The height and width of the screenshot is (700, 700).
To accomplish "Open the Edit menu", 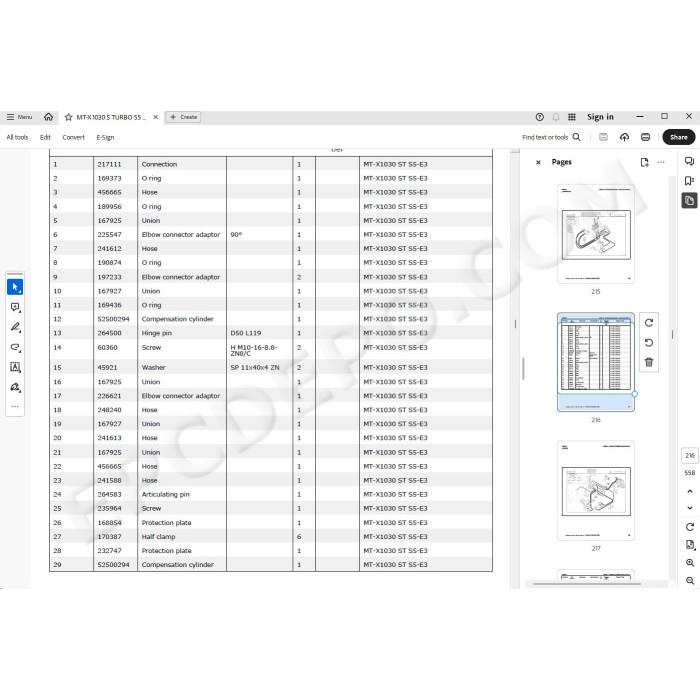I will click(x=45, y=137).
